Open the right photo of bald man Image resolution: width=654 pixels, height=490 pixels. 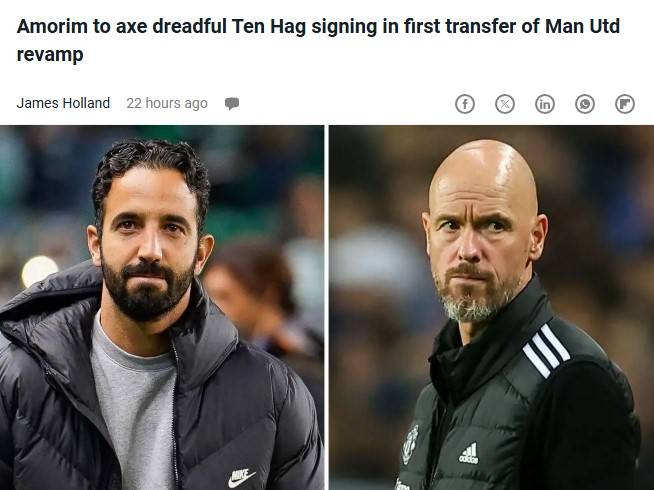[x=492, y=308]
